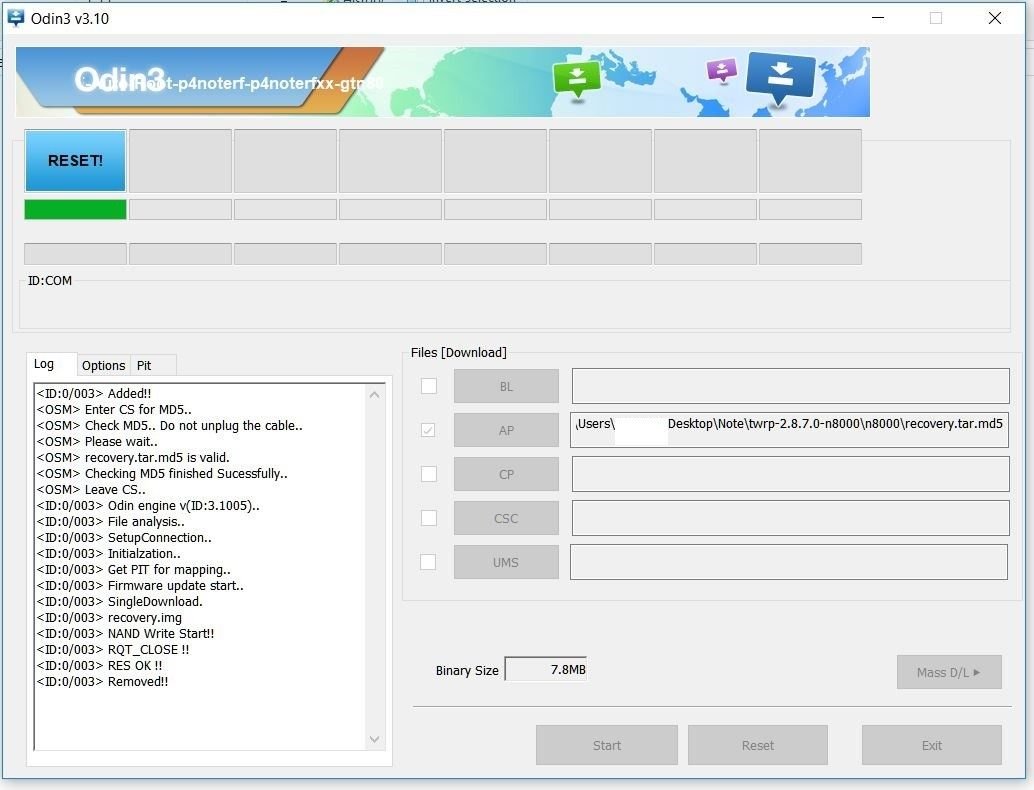Screen dimensions: 1034x790
Task: Click the Start button
Action: point(607,745)
